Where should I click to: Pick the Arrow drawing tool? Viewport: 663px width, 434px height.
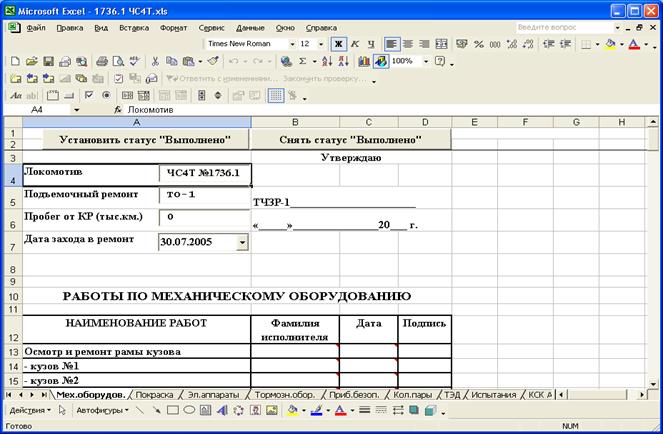(x=156, y=410)
